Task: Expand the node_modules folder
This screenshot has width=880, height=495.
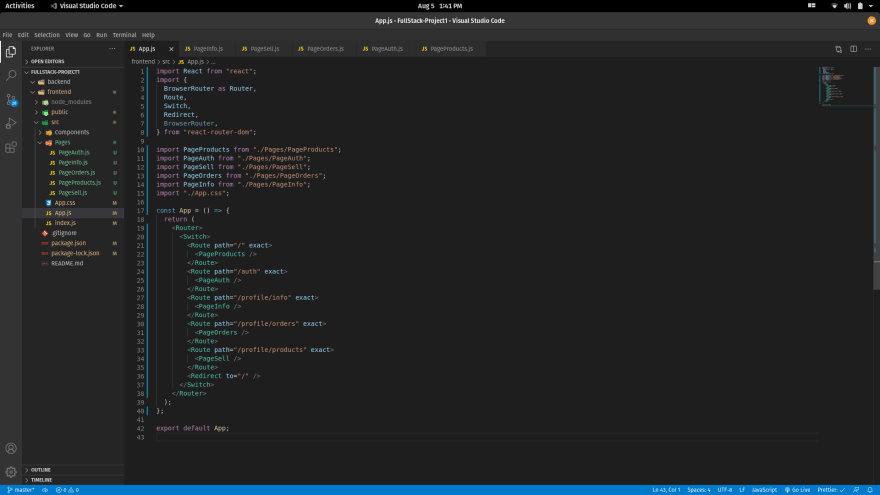Action: coord(73,102)
